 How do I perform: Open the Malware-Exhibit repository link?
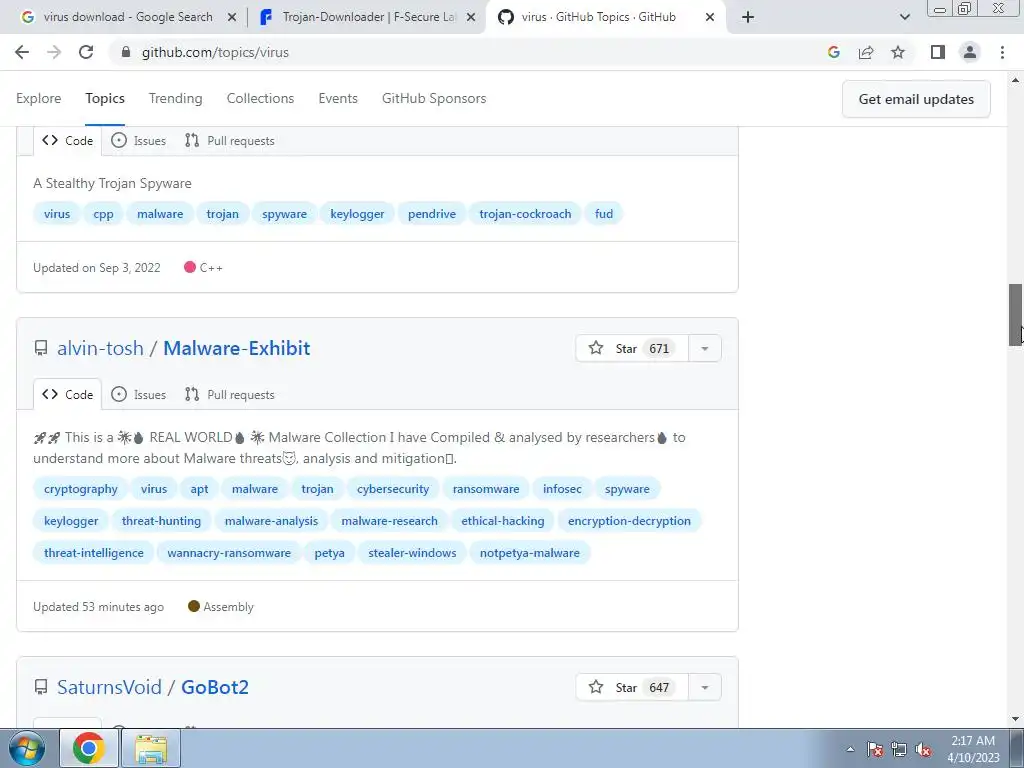click(236, 348)
